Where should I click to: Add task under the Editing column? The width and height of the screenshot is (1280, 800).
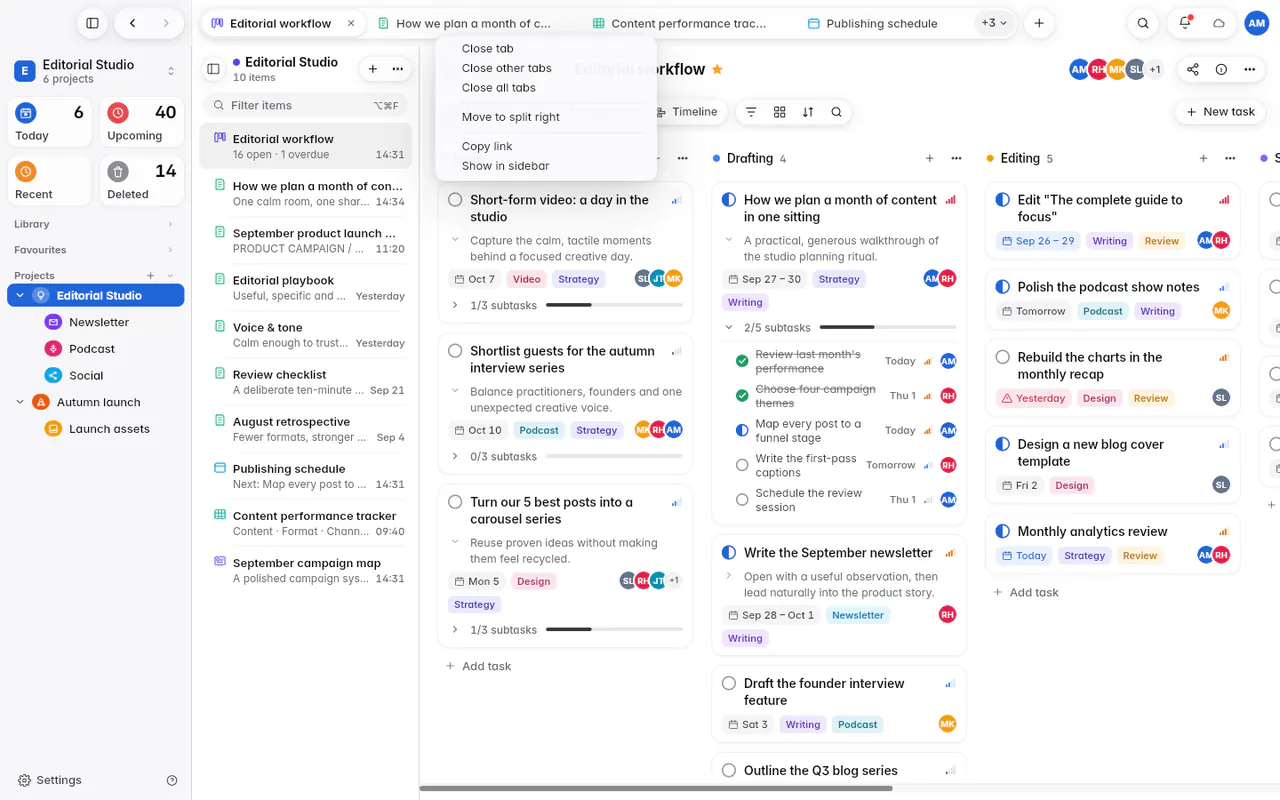tap(1025, 593)
